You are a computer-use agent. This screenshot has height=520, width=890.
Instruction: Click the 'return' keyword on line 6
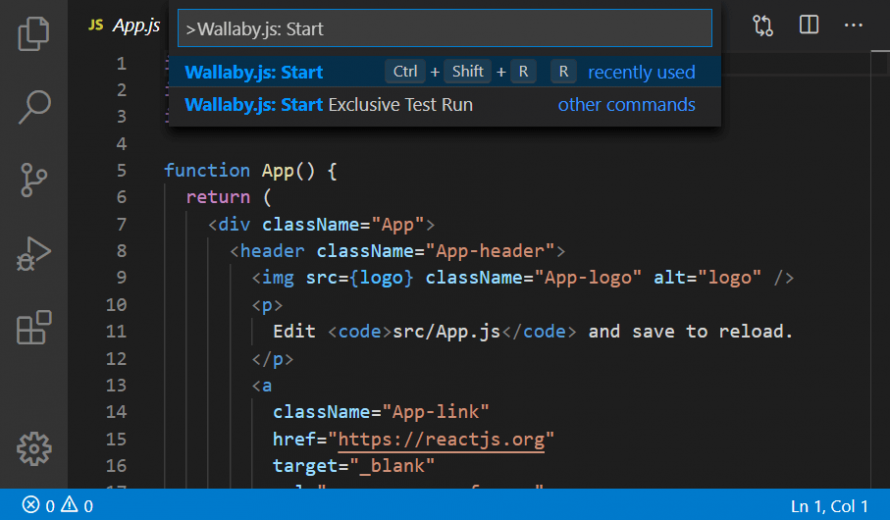[x=218, y=197]
